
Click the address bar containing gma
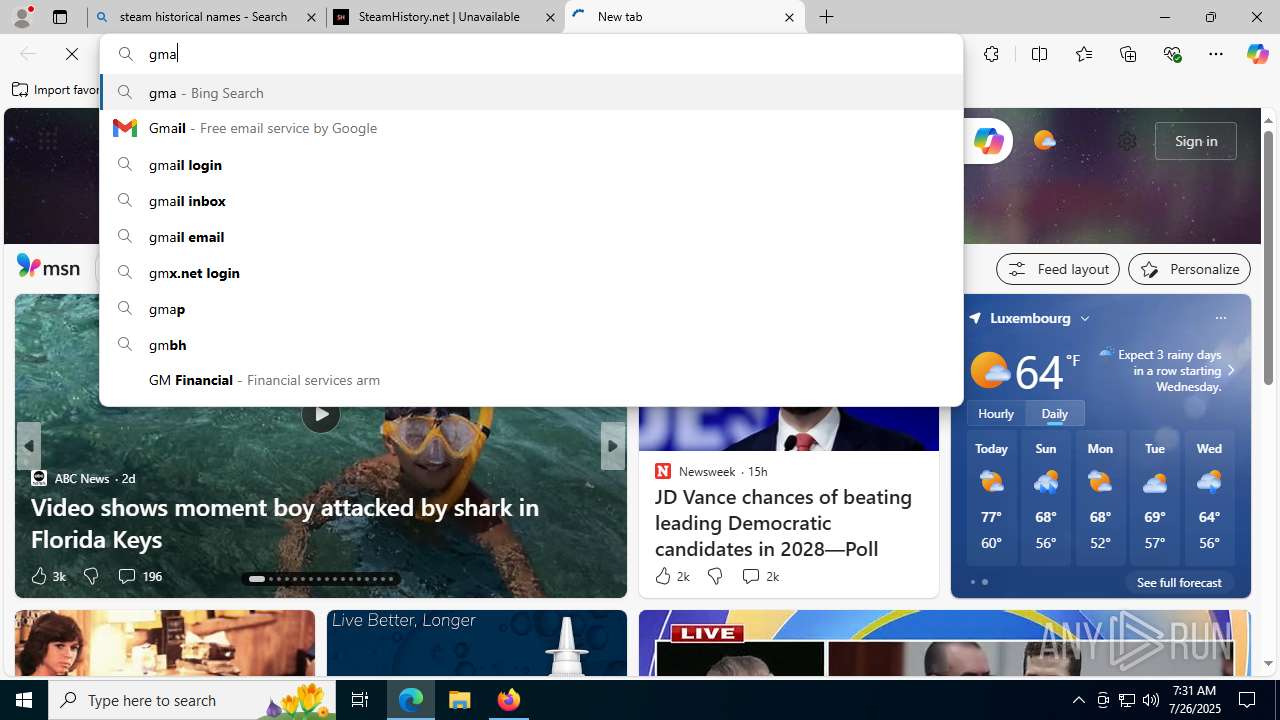[x=531, y=54]
